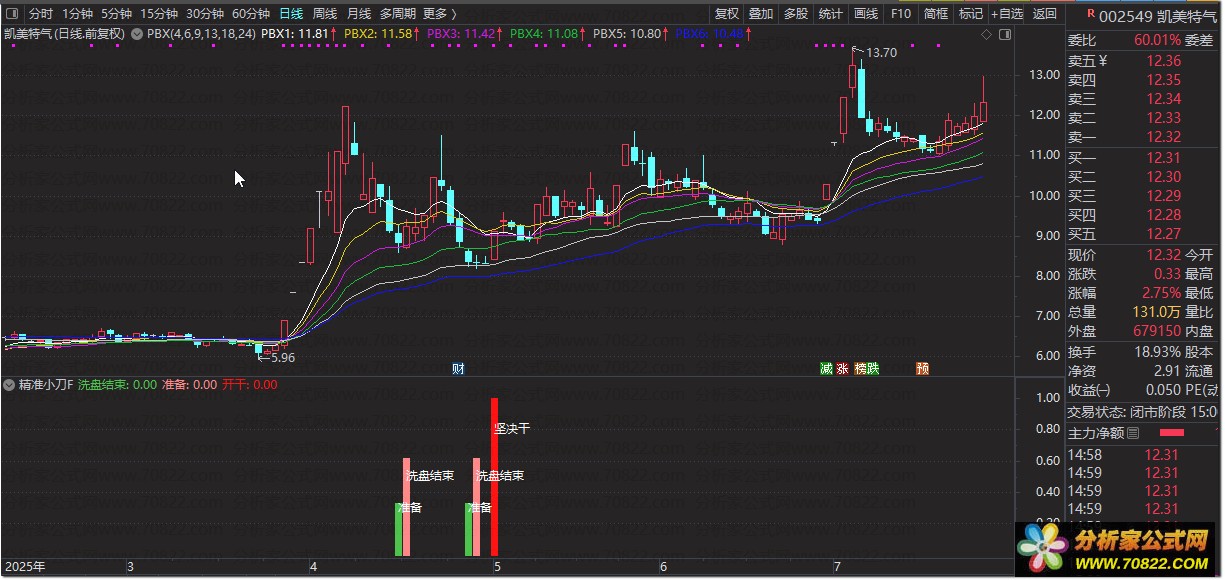Open the 更多 periods dropdown
This screenshot has width=1225, height=580.
[439, 14]
